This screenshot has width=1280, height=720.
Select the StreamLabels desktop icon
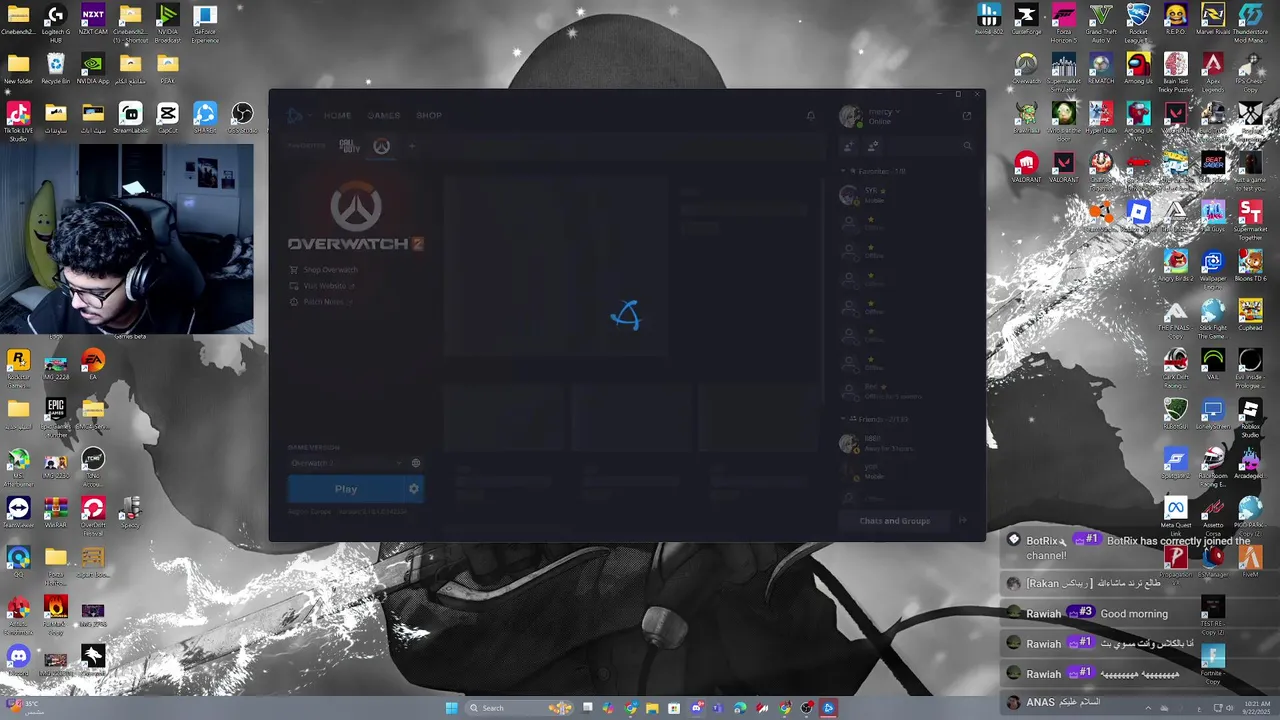pos(130,118)
